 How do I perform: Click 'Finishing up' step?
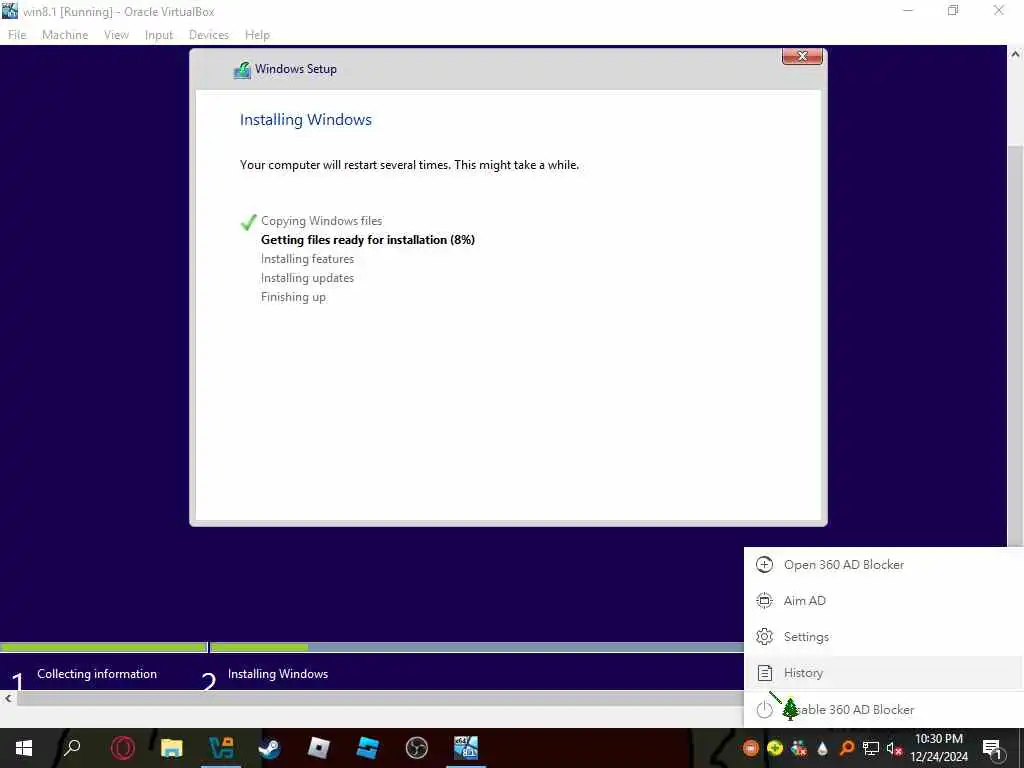point(293,296)
